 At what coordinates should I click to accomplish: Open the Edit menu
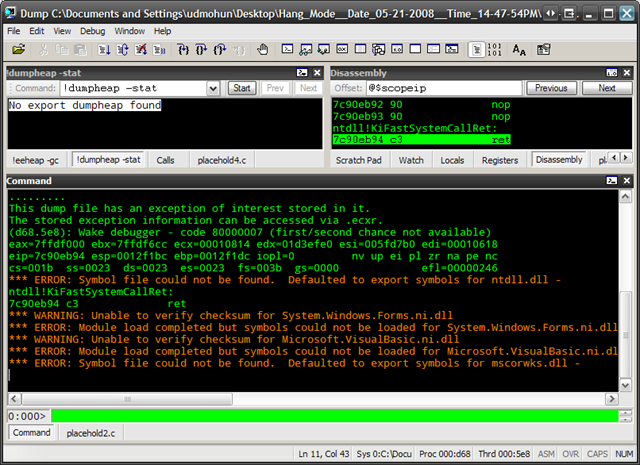coord(37,31)
